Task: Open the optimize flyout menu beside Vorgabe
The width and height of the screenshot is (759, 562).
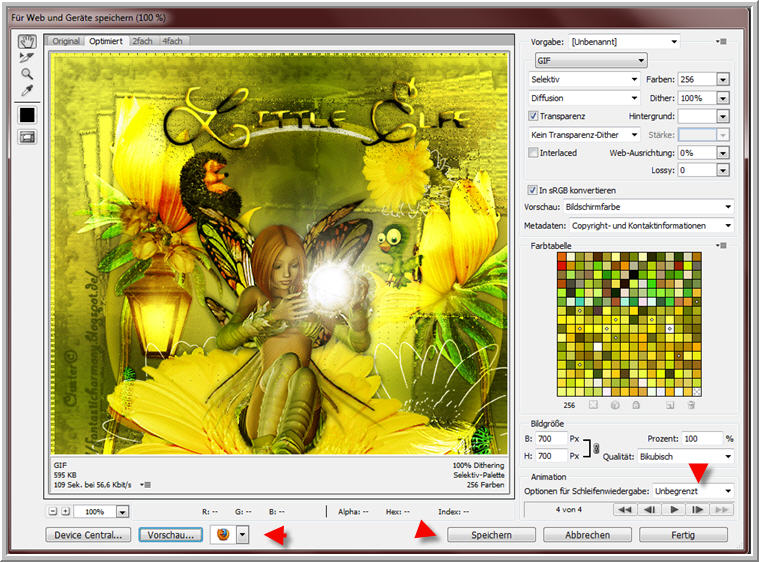Action: click(x=721, y=42)
